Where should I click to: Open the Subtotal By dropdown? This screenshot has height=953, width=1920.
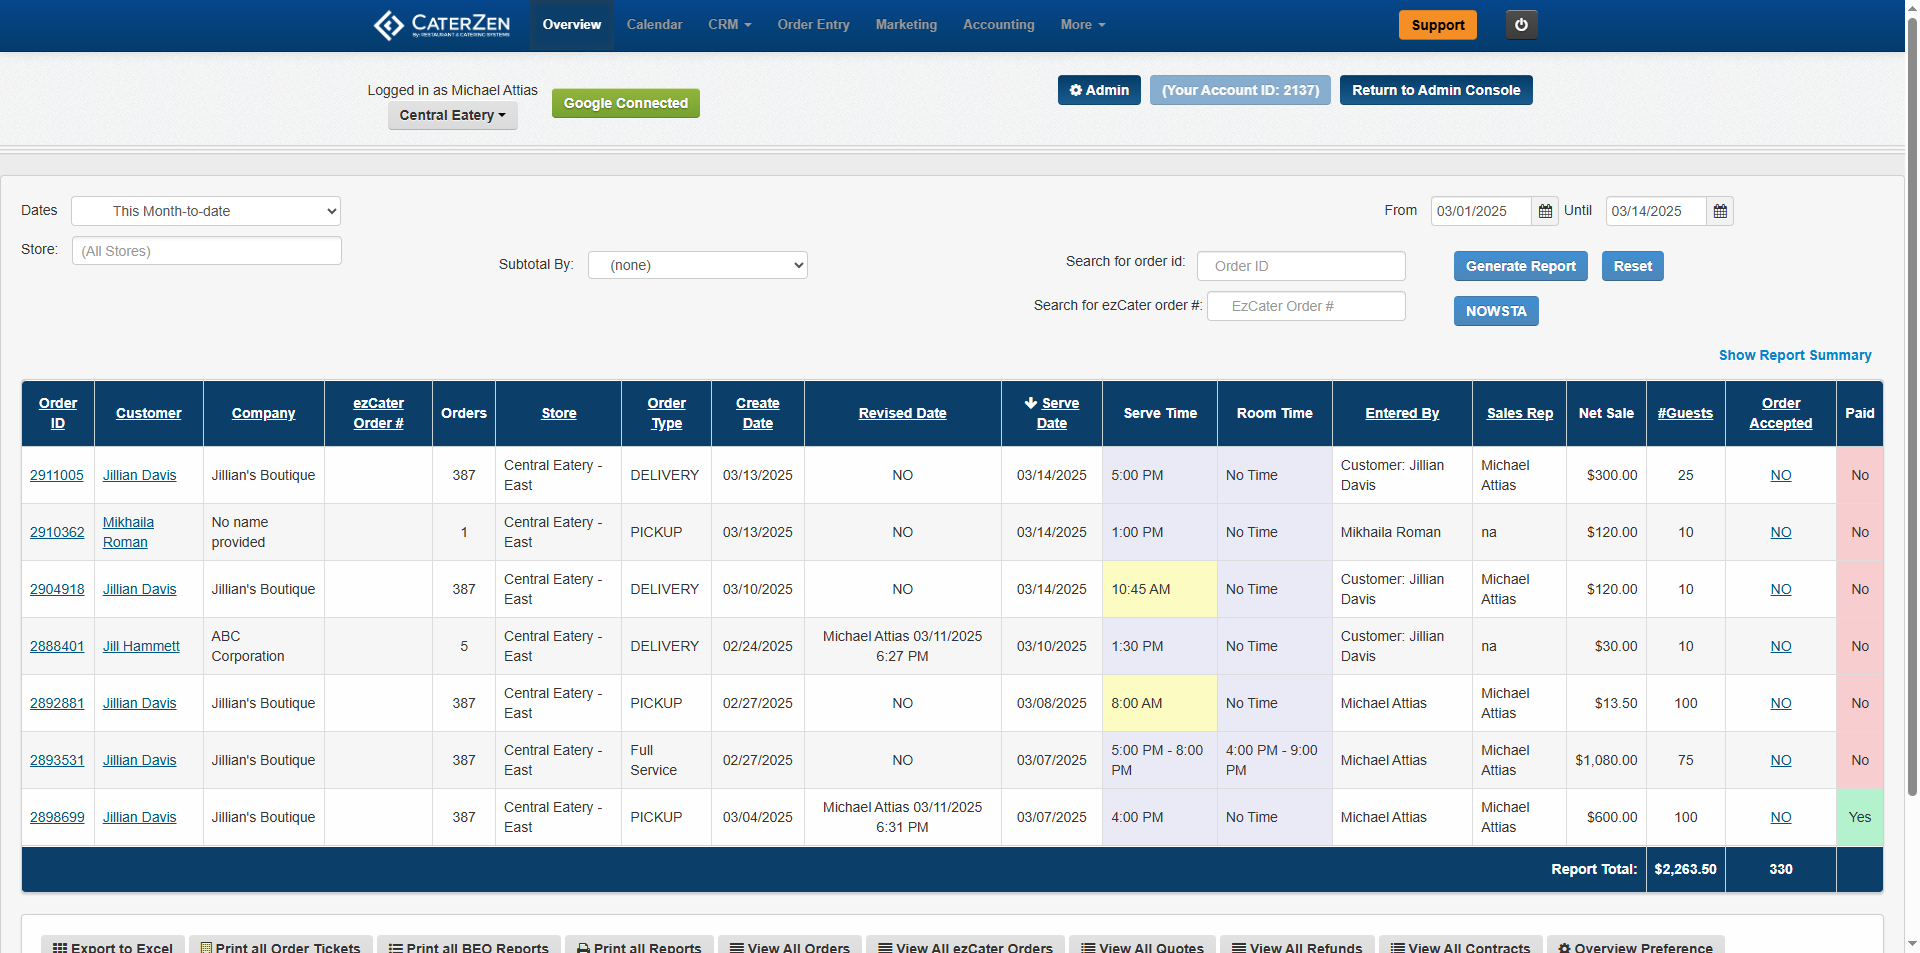tap(697, 265)
